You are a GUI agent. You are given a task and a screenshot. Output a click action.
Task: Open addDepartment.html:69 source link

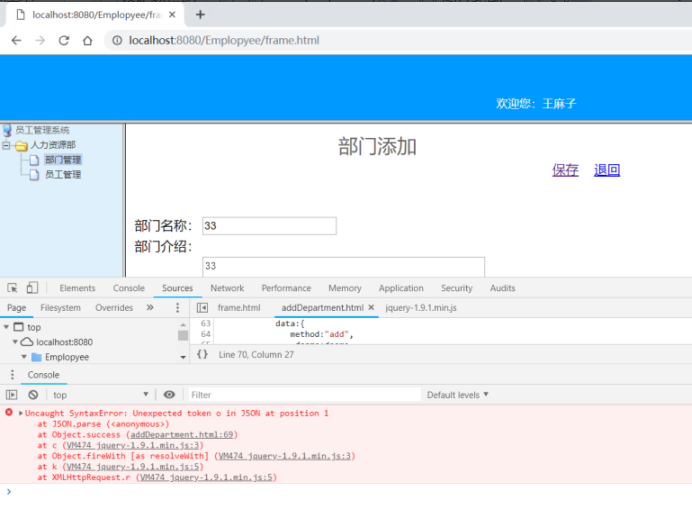tap(182, 435)
